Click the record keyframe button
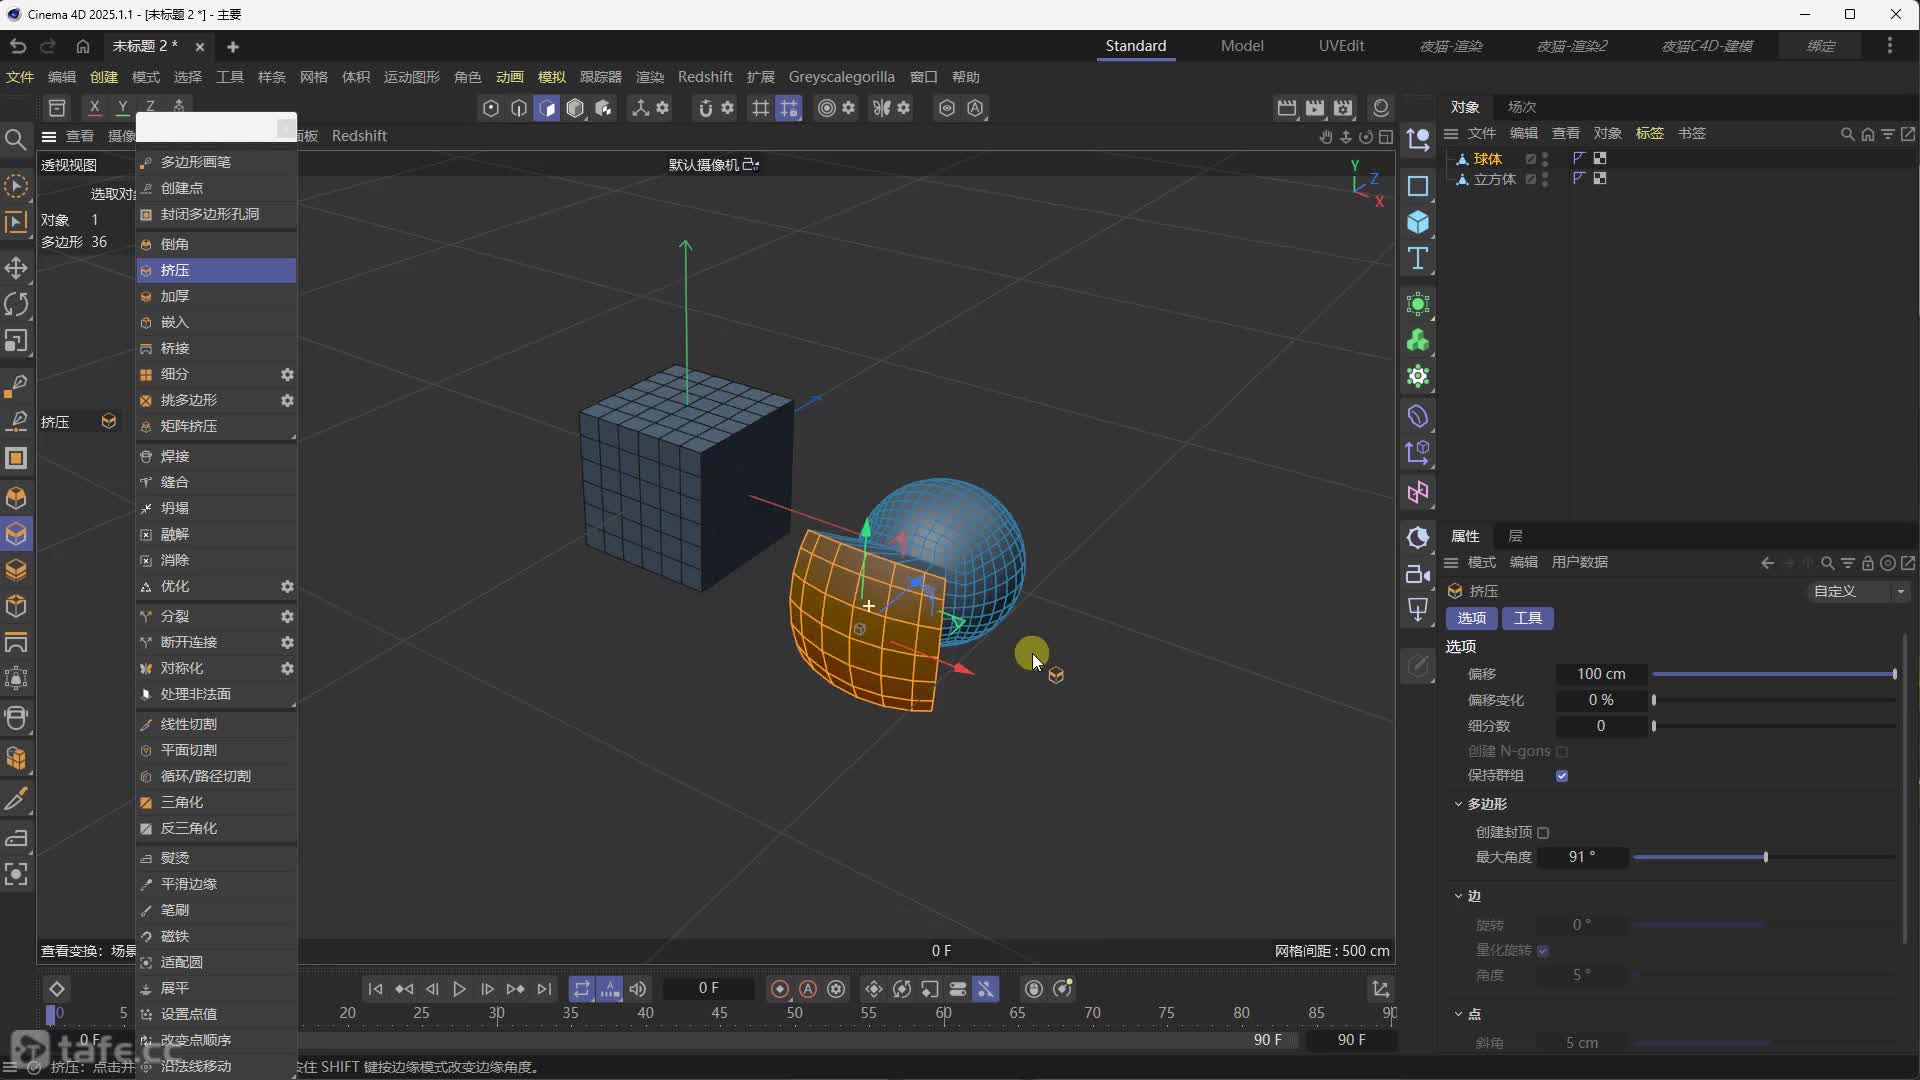Screen dimensions: 1920x1080 pos(780,989)
